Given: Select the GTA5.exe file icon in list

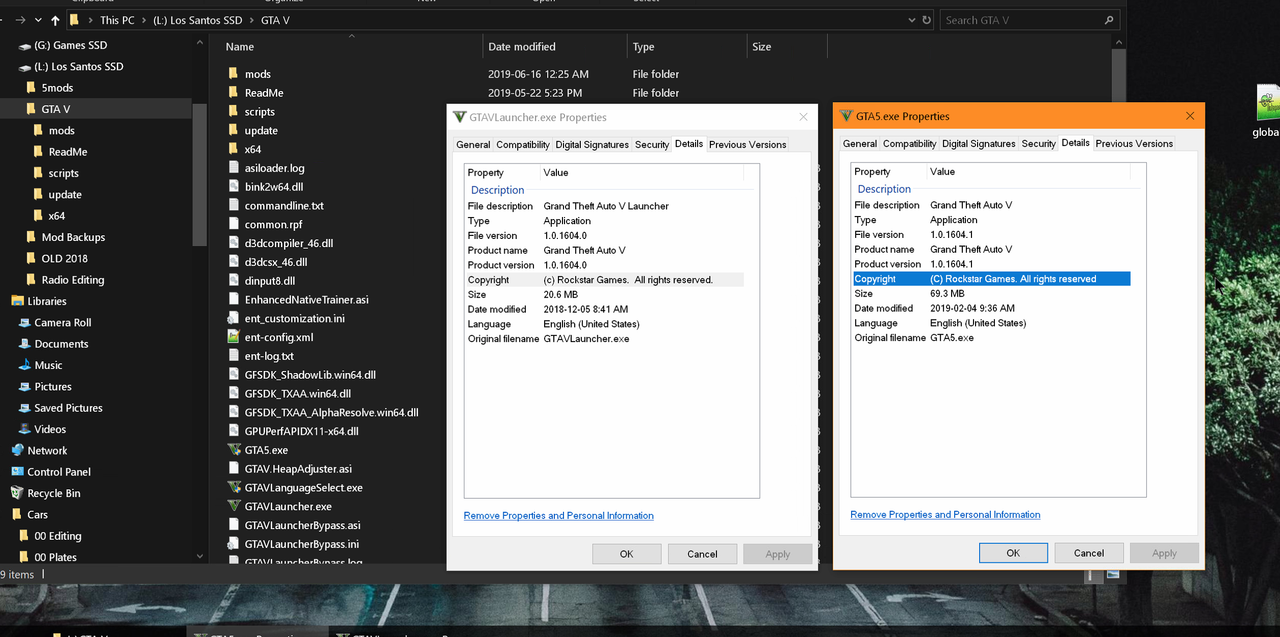Looking at the screenshot, I should [234, 450].
